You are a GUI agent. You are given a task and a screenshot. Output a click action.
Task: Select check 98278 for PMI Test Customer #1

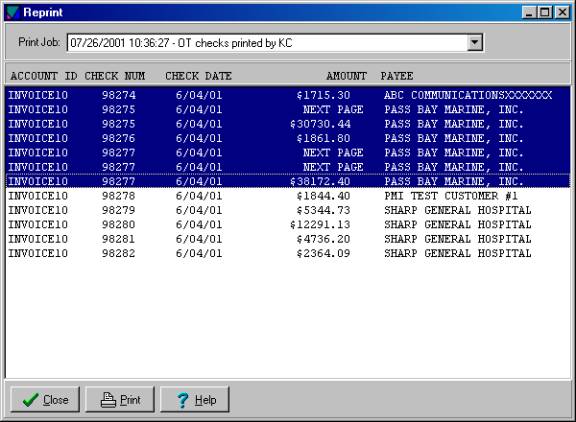click(x=288, y=196)
